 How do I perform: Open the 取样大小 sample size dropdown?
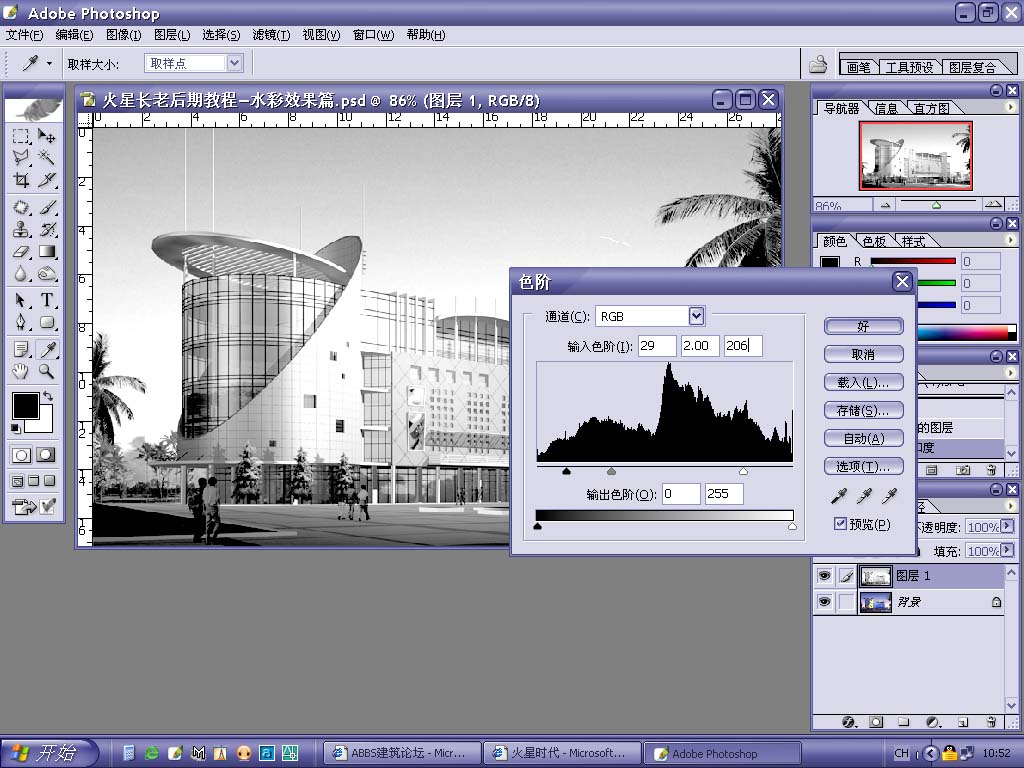pos(234,63)
